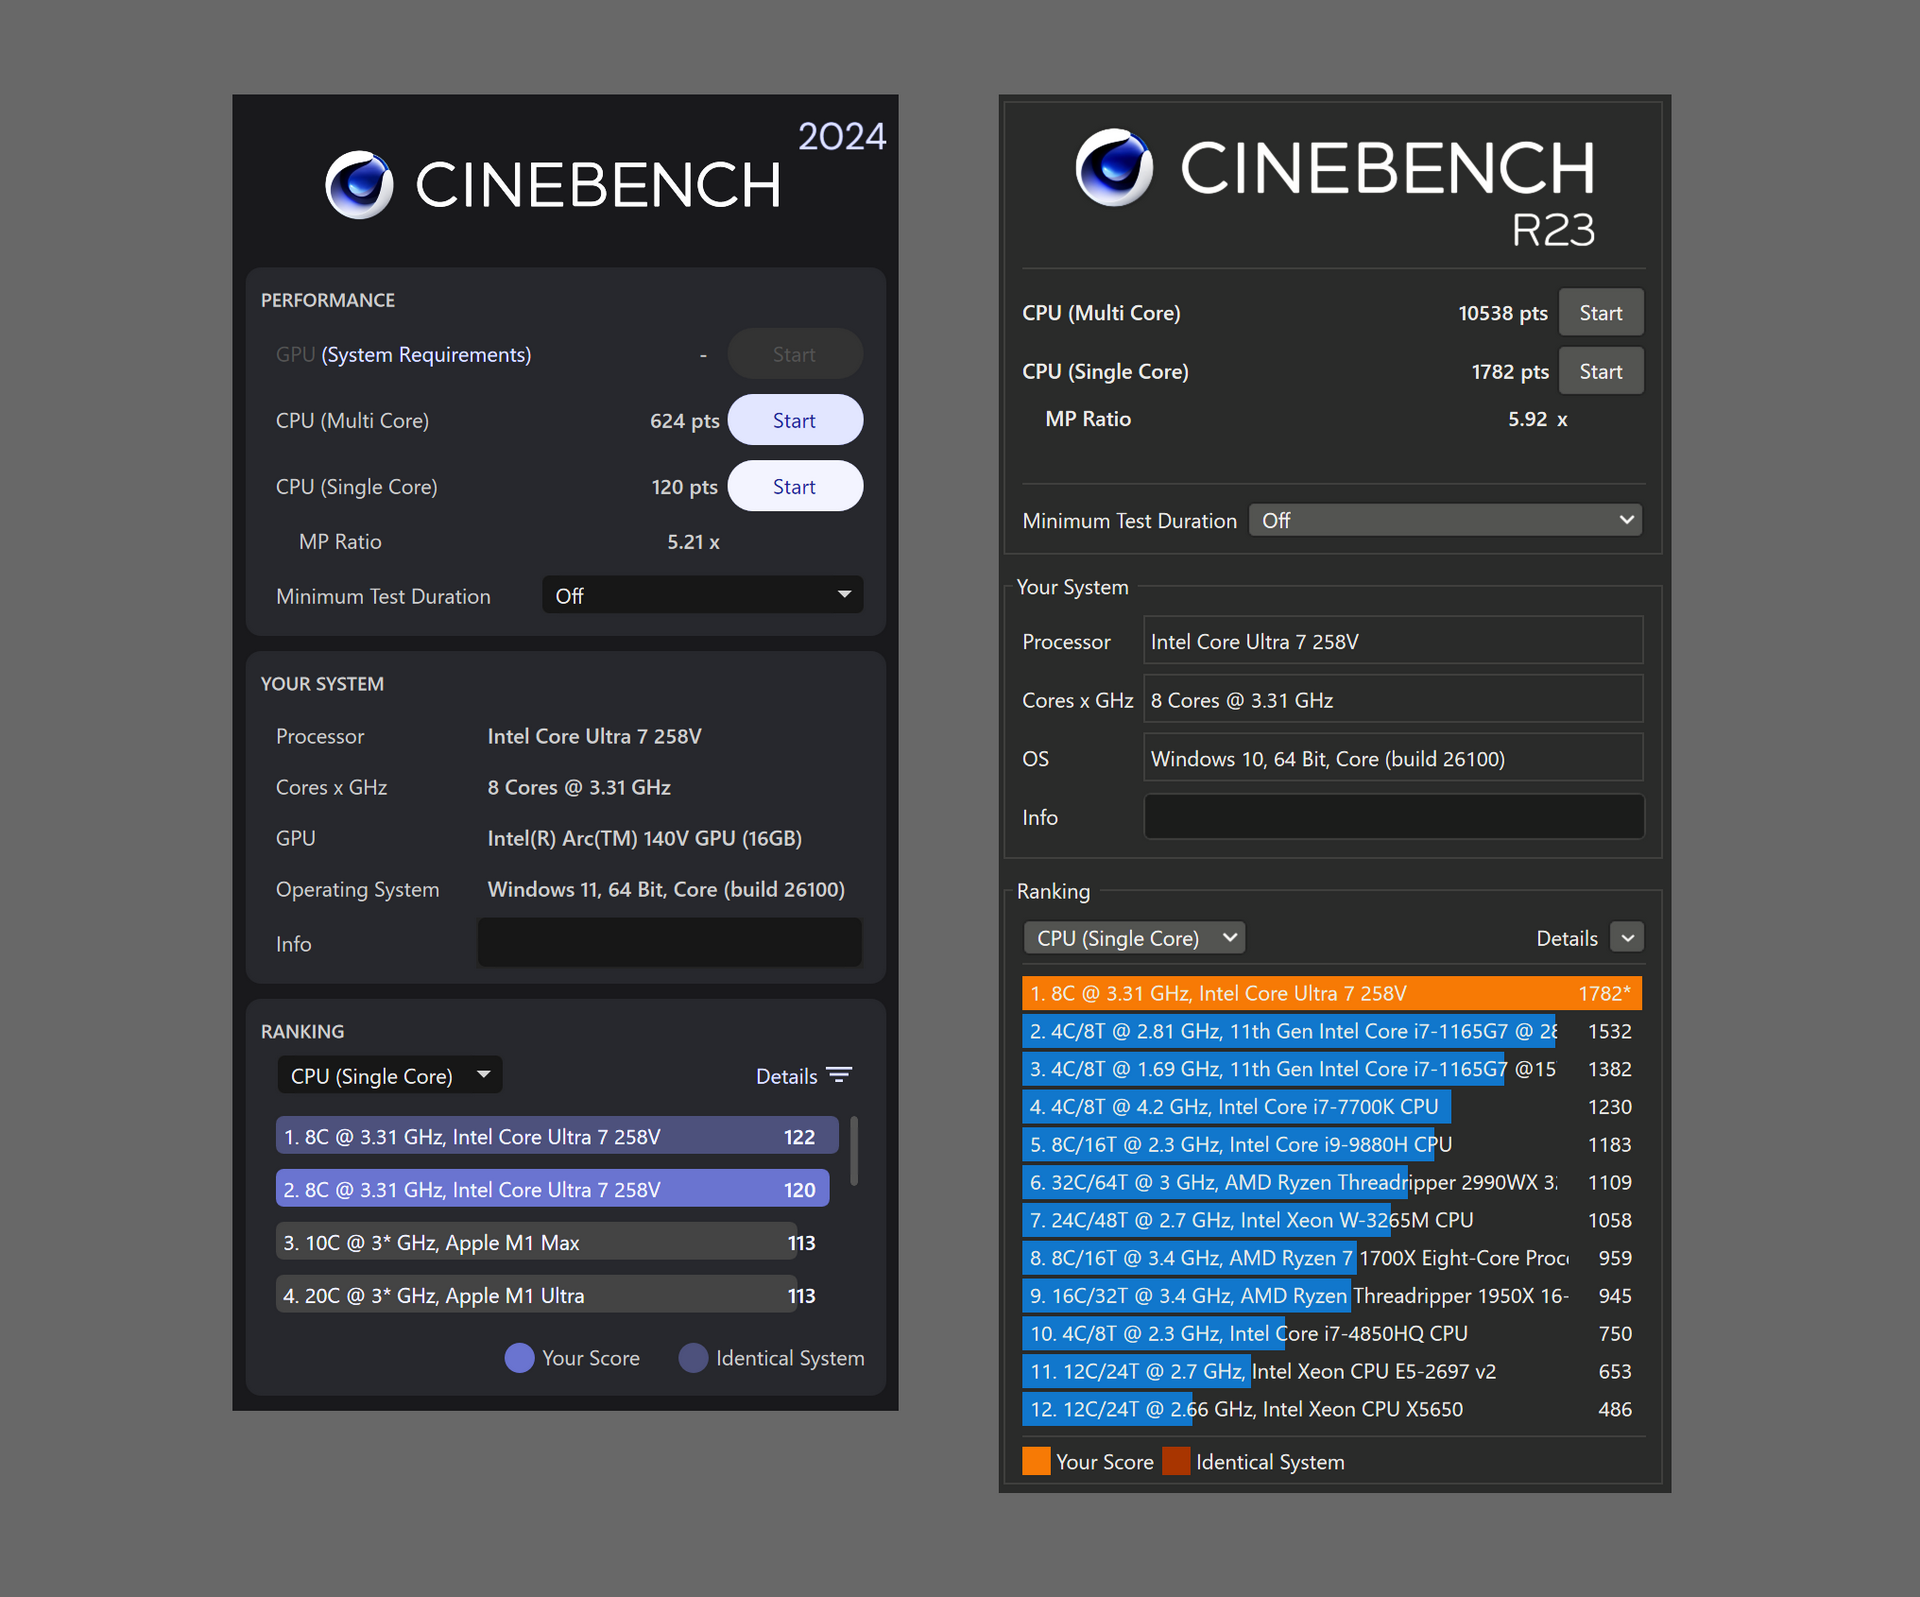Image resolution: width=1920 pixels, height=1597 pixels.
Task: Click OS field showing Windows 10 in R23
Action: click(x=1393, y=758)
